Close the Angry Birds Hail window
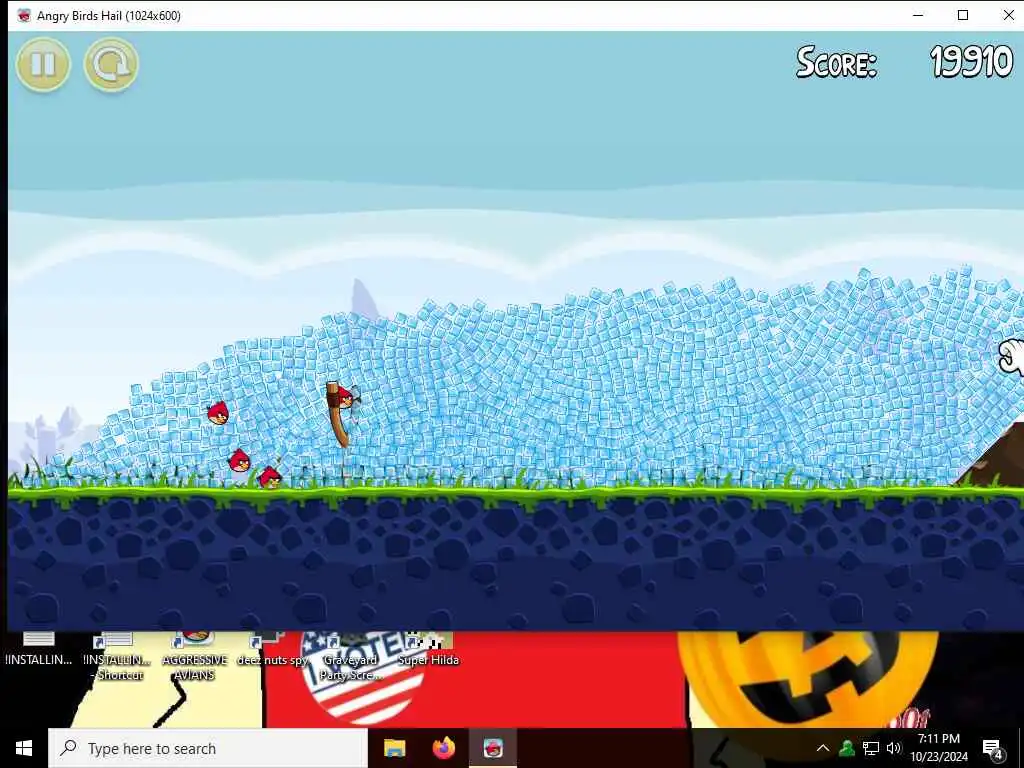The height and width of the screenshot is (768, 1024). click(1008, 15)
